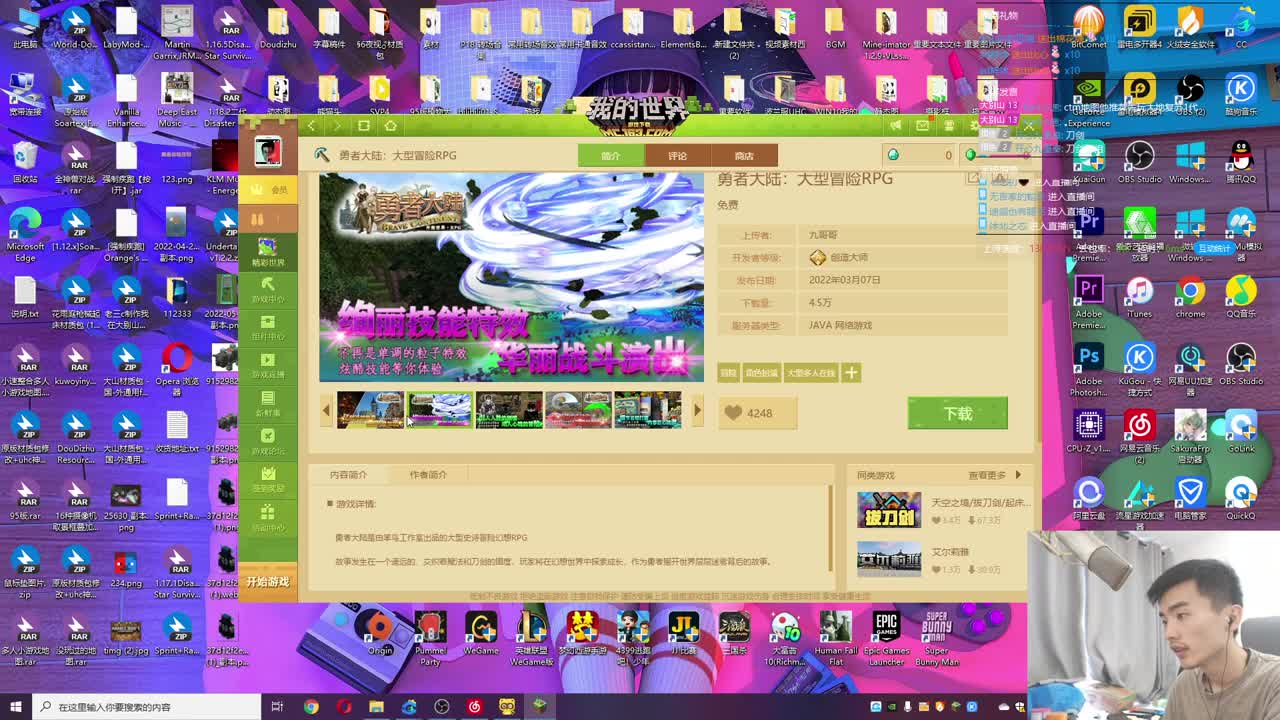Open 精彩世界 in the launcher sidebar
This screenshot has height=720, width=1280.
pos(267,252)
